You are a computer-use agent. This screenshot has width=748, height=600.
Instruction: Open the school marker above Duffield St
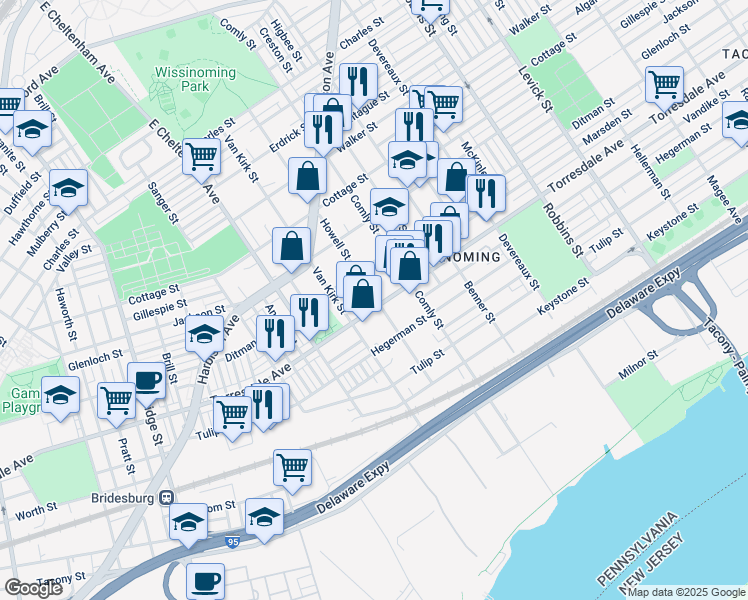tap(32, 130)
